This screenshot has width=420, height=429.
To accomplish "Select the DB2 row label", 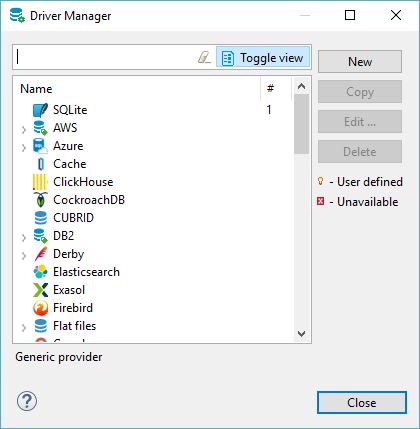I will (63, 236).
